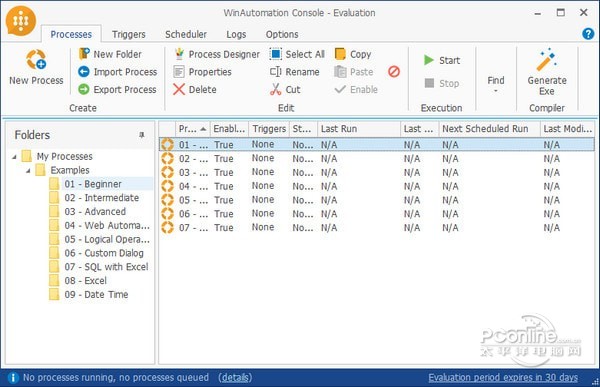Select process row starting with 04
The image size is (600, 387).
coord(377,186)
